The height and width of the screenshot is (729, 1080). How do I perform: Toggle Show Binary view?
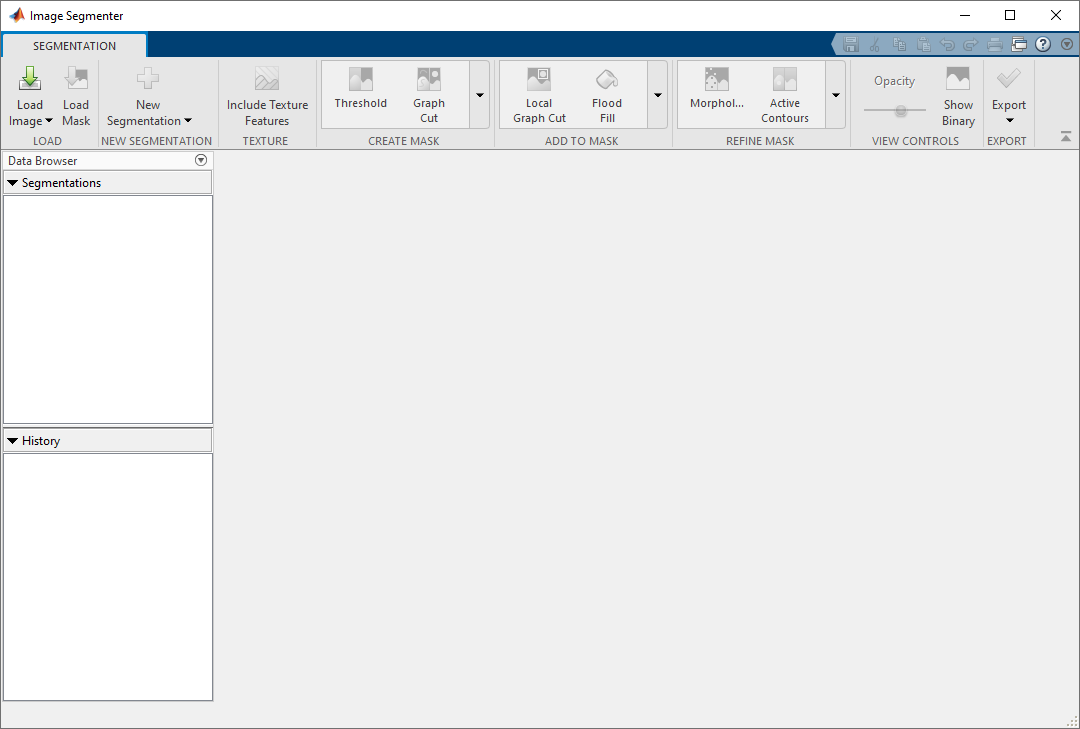tap(958, 97)
